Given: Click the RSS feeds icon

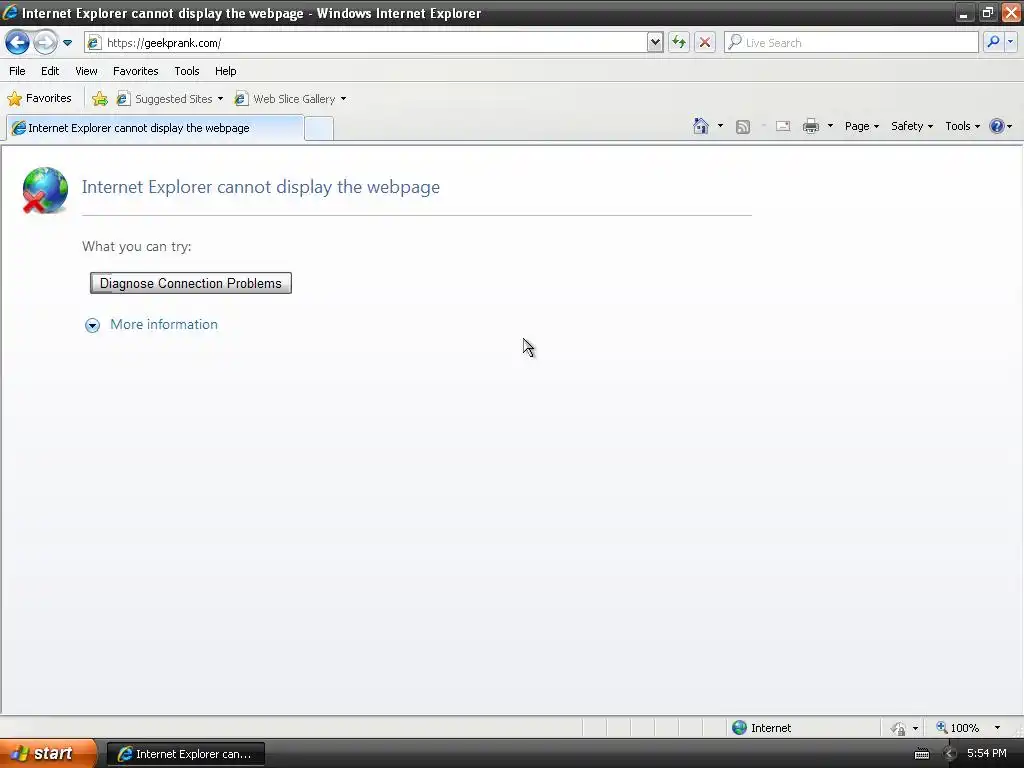Looking at the screenshot, I should point(743,127).
